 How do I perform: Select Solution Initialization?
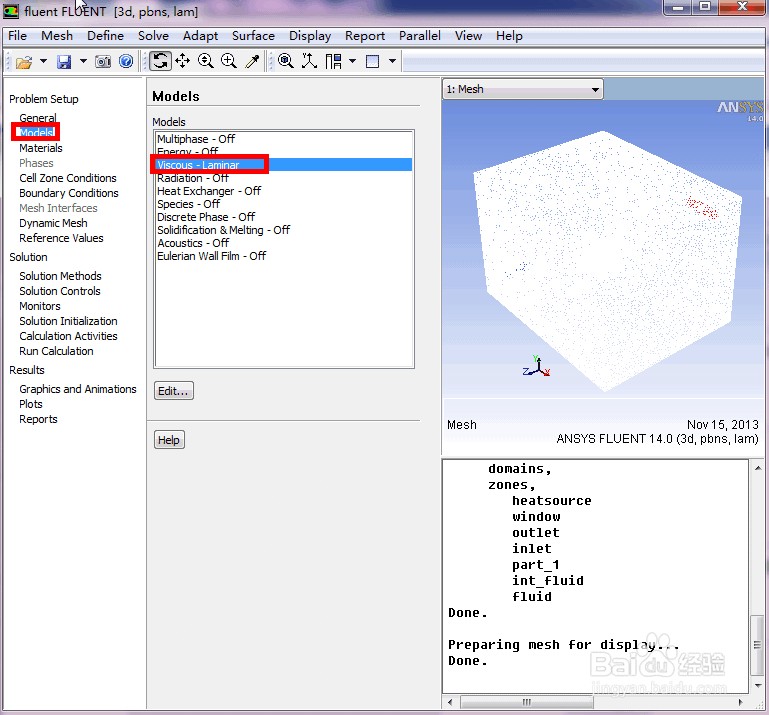[x=68, y=321]
